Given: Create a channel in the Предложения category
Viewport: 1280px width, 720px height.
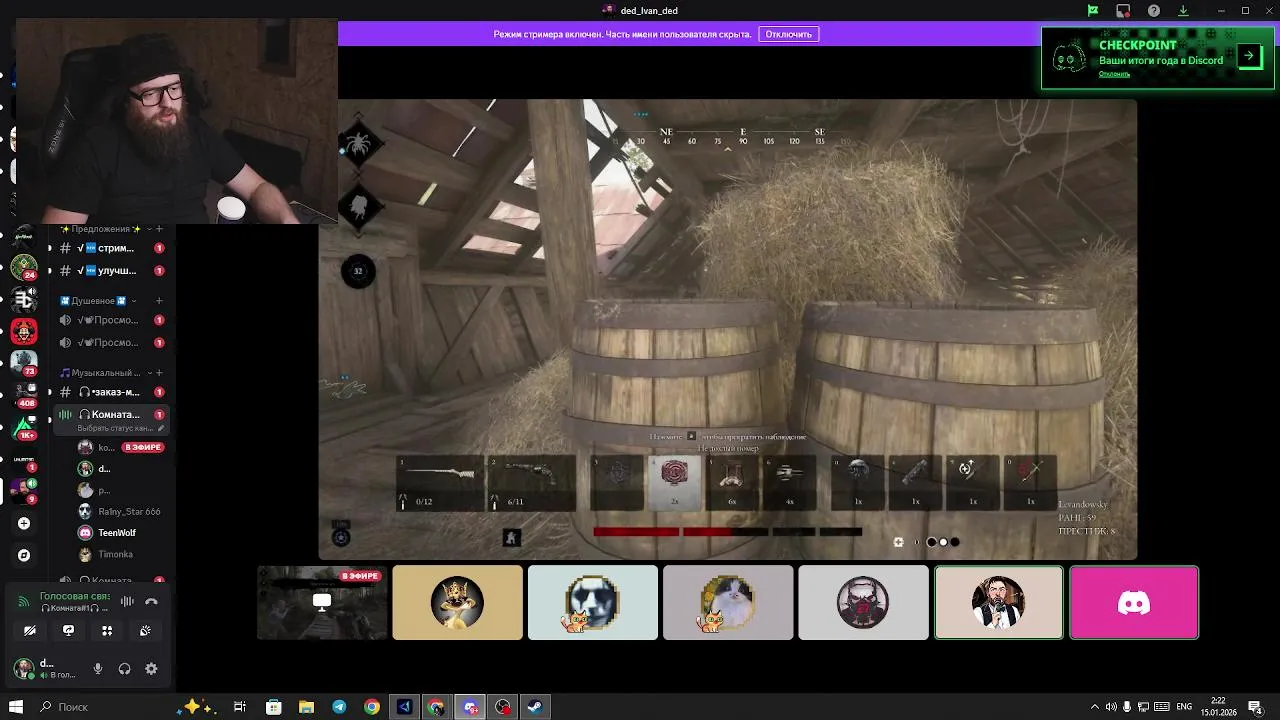Looking at the screenshot, I should [159, 229].
